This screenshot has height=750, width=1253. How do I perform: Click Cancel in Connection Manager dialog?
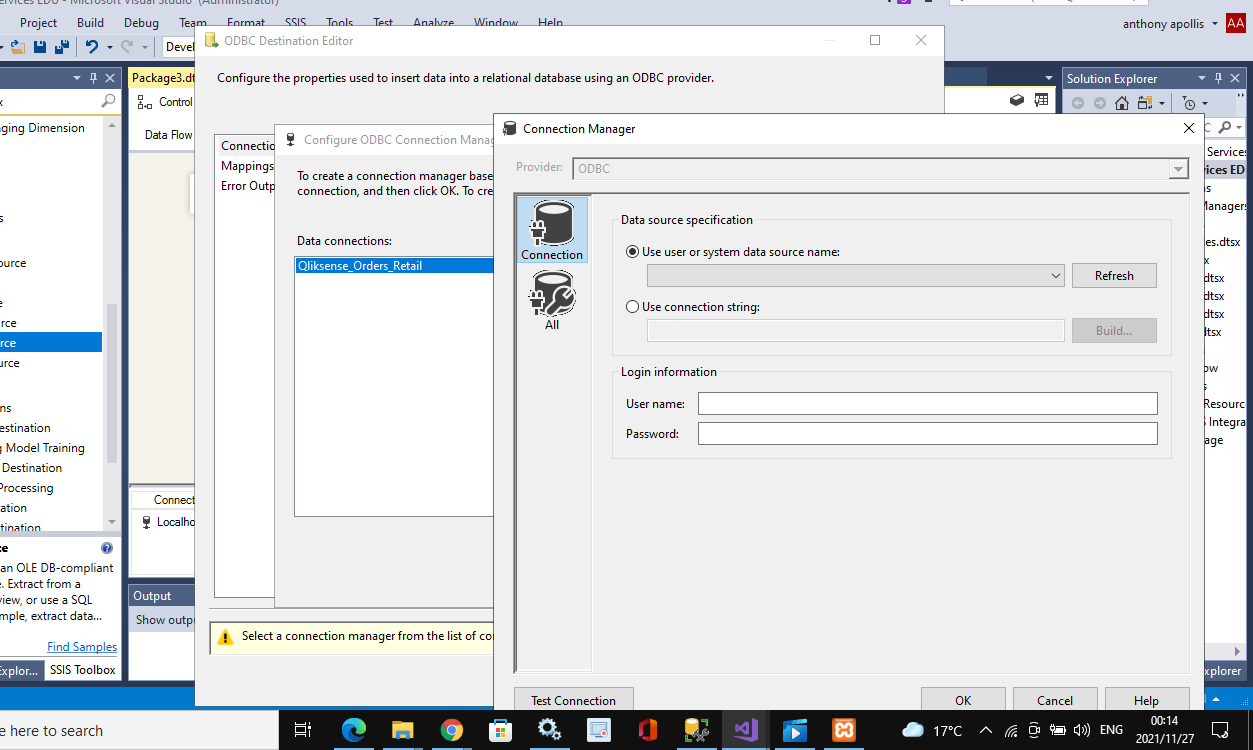tap(1055, 700)
